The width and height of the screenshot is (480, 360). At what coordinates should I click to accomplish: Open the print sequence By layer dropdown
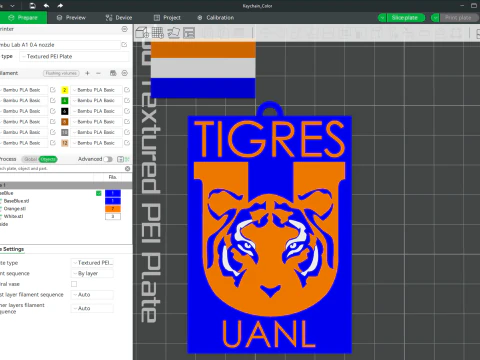92,273
